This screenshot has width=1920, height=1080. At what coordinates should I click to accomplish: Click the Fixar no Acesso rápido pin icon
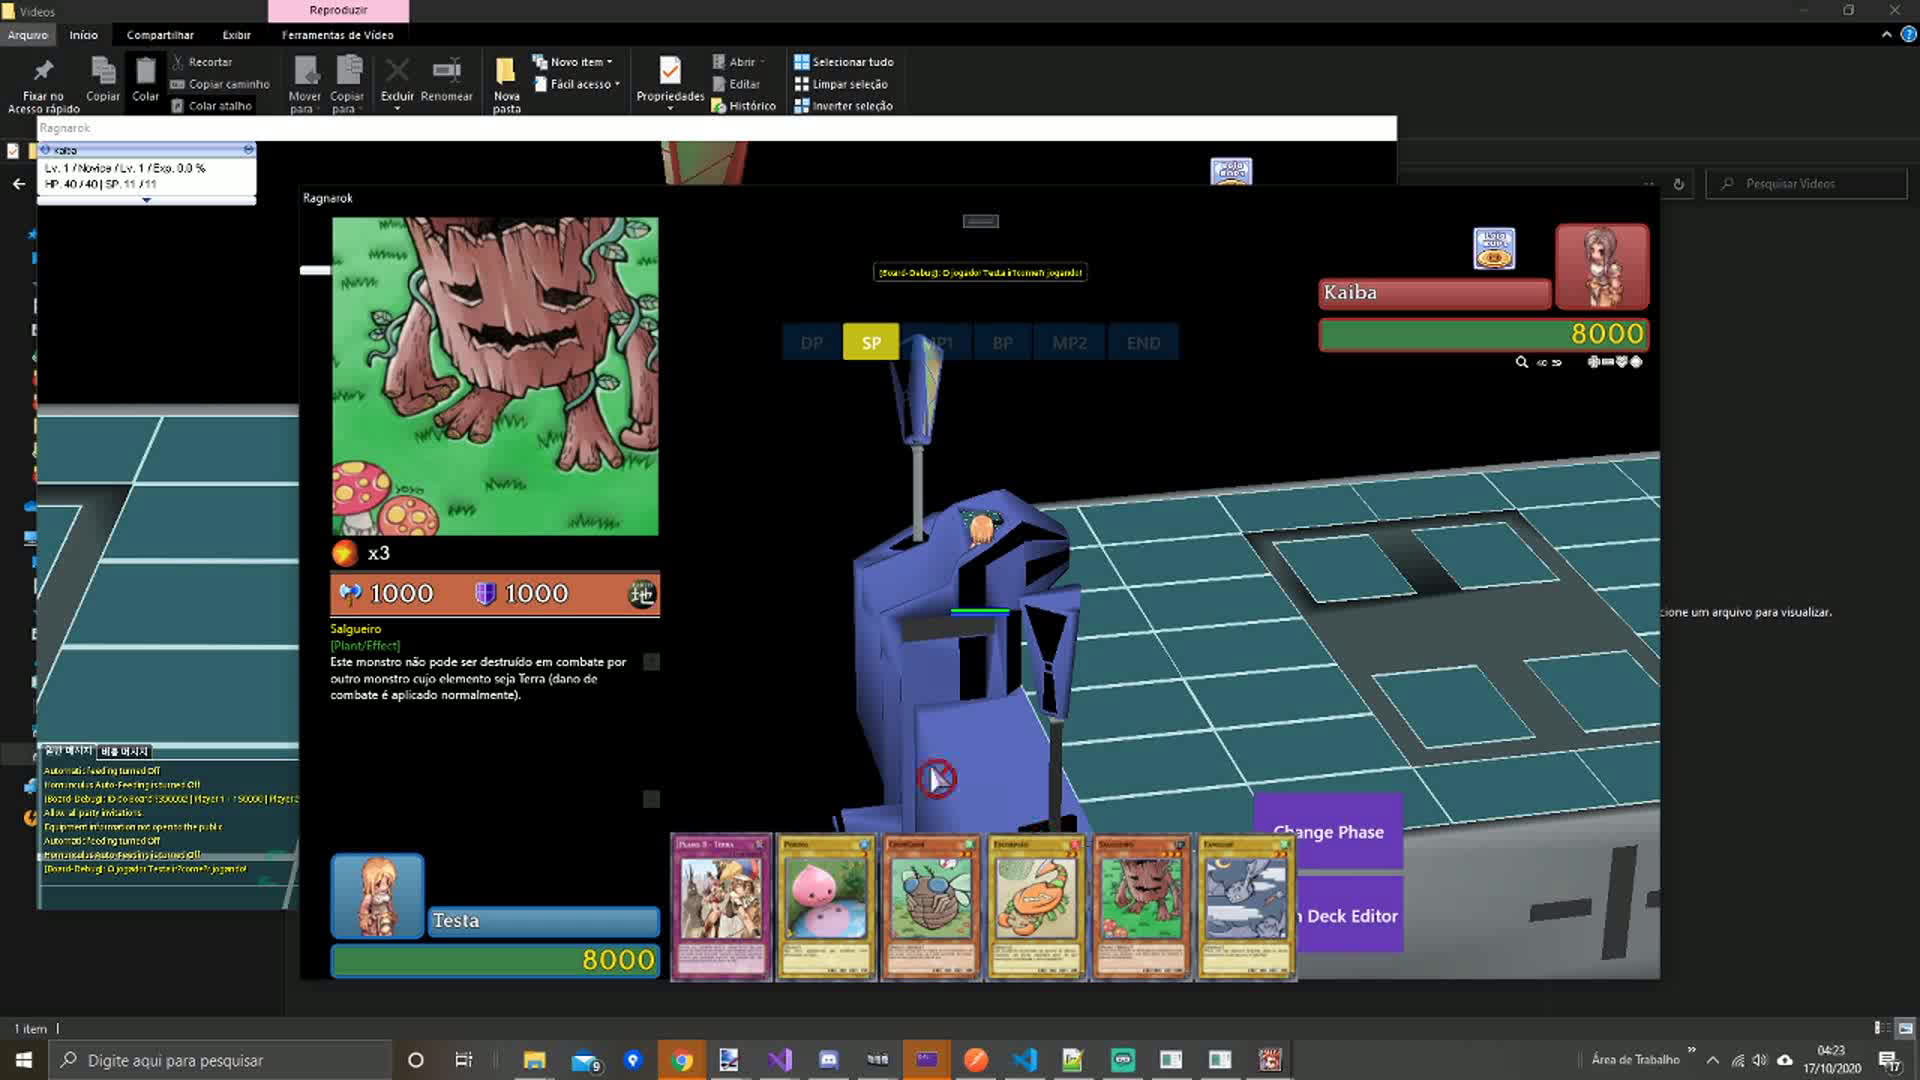pyautogui.click(x=43, y=71)
